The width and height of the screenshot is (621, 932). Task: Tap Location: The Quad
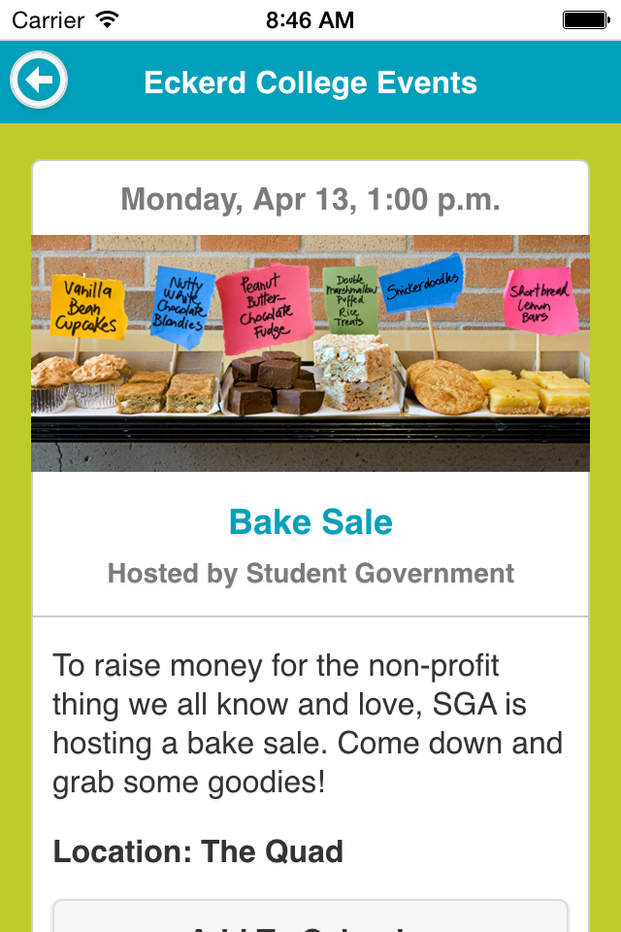198,851
